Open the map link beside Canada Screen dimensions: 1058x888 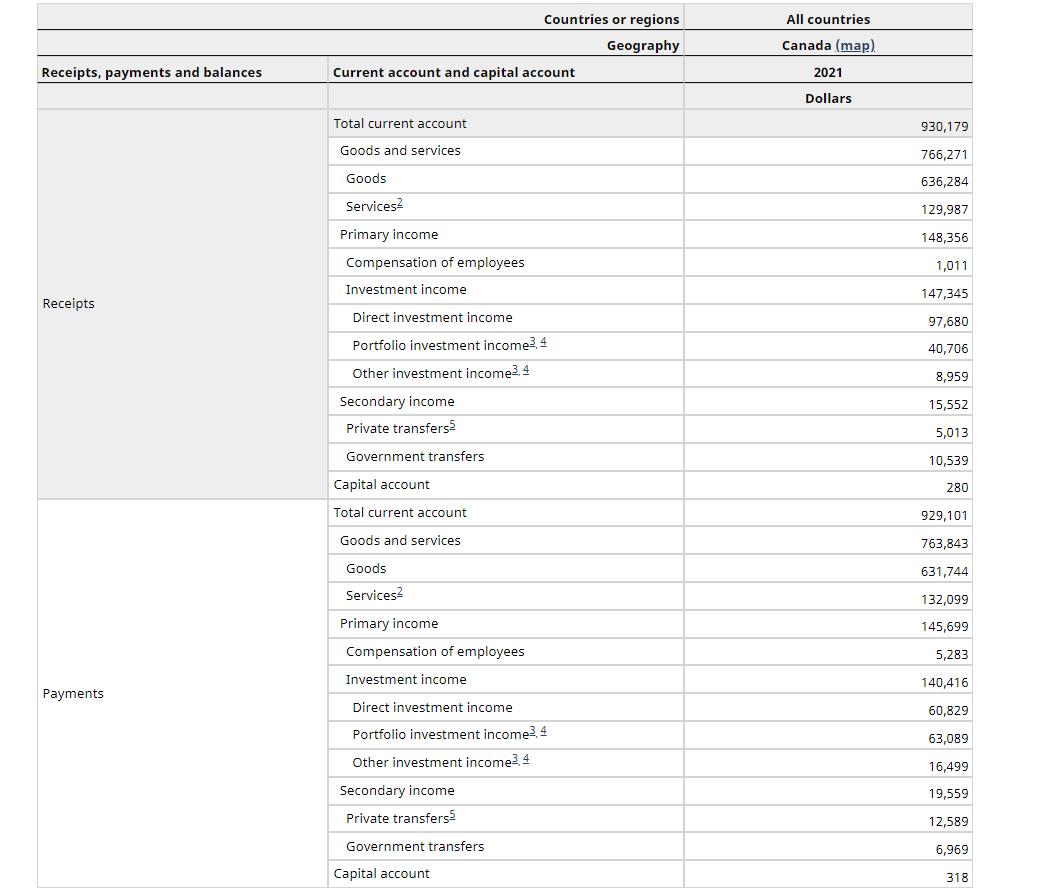click(854, 45)
